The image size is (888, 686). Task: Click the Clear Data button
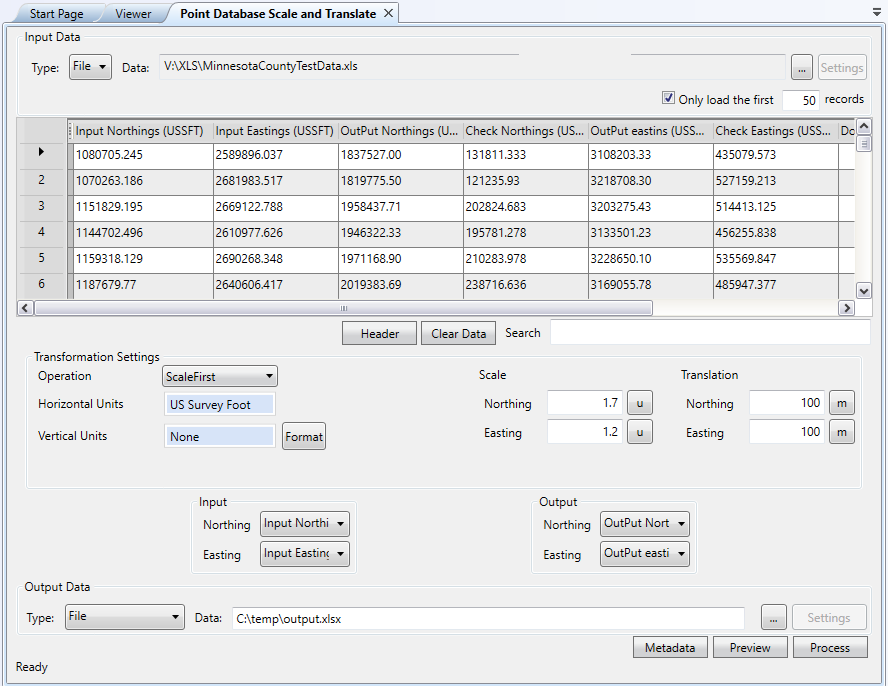coord(459,334)
